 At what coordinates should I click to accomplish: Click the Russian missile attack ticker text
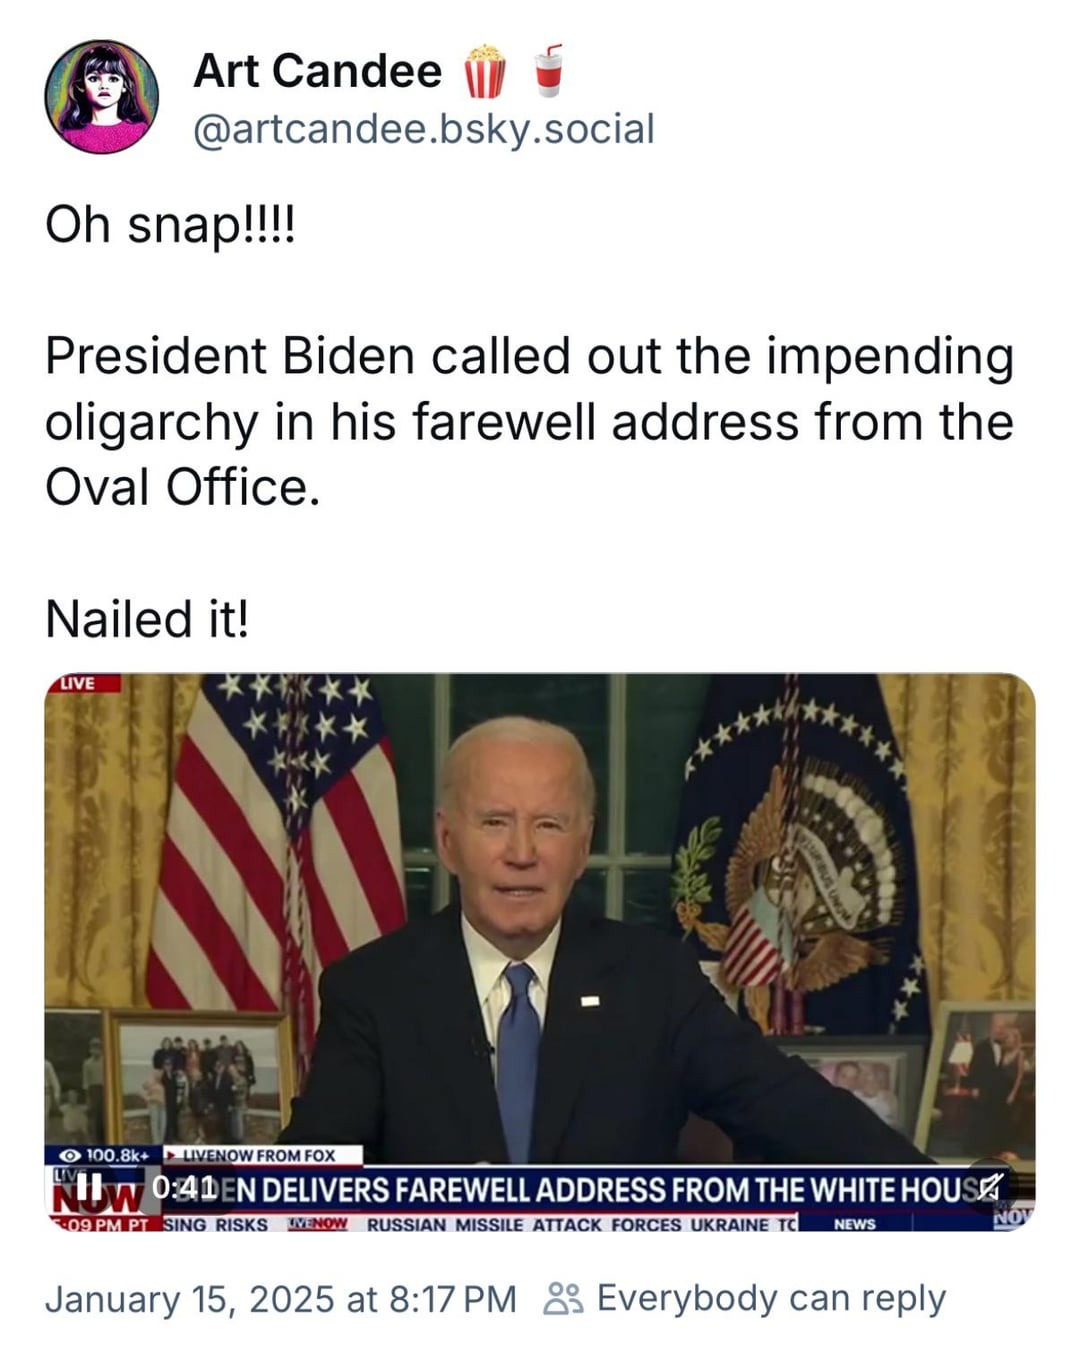[x=580, y=1224]
